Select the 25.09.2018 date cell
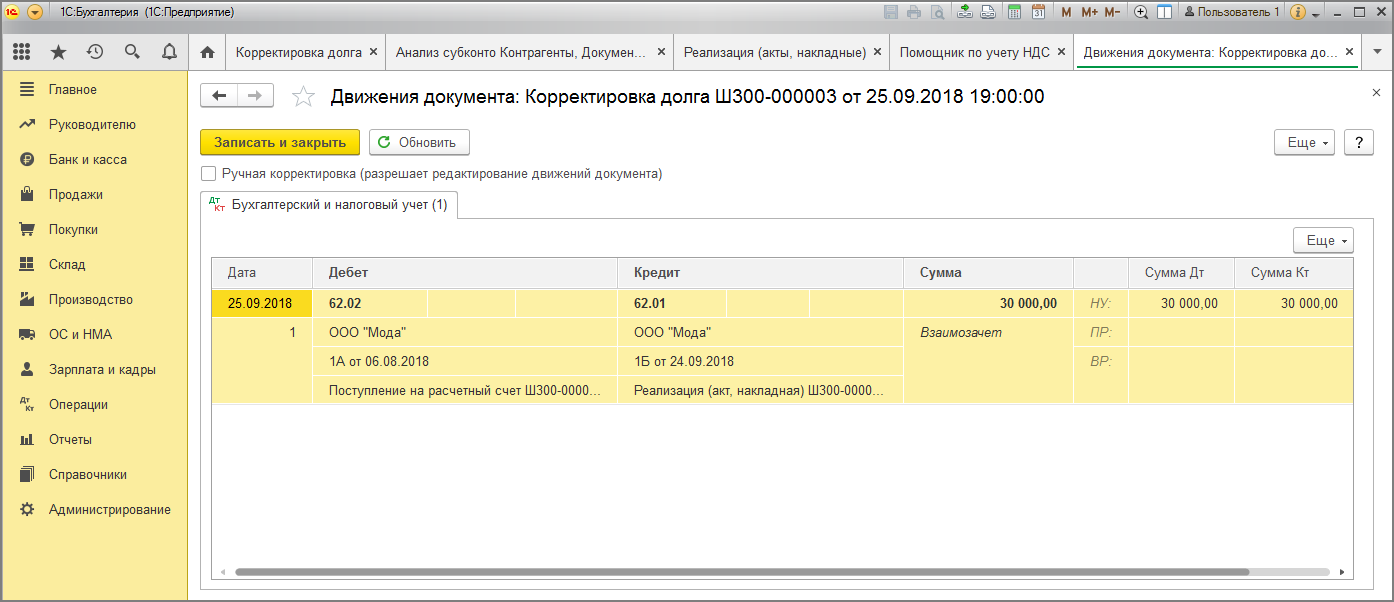Viewport: 1394px width, 602px height. 262,304
